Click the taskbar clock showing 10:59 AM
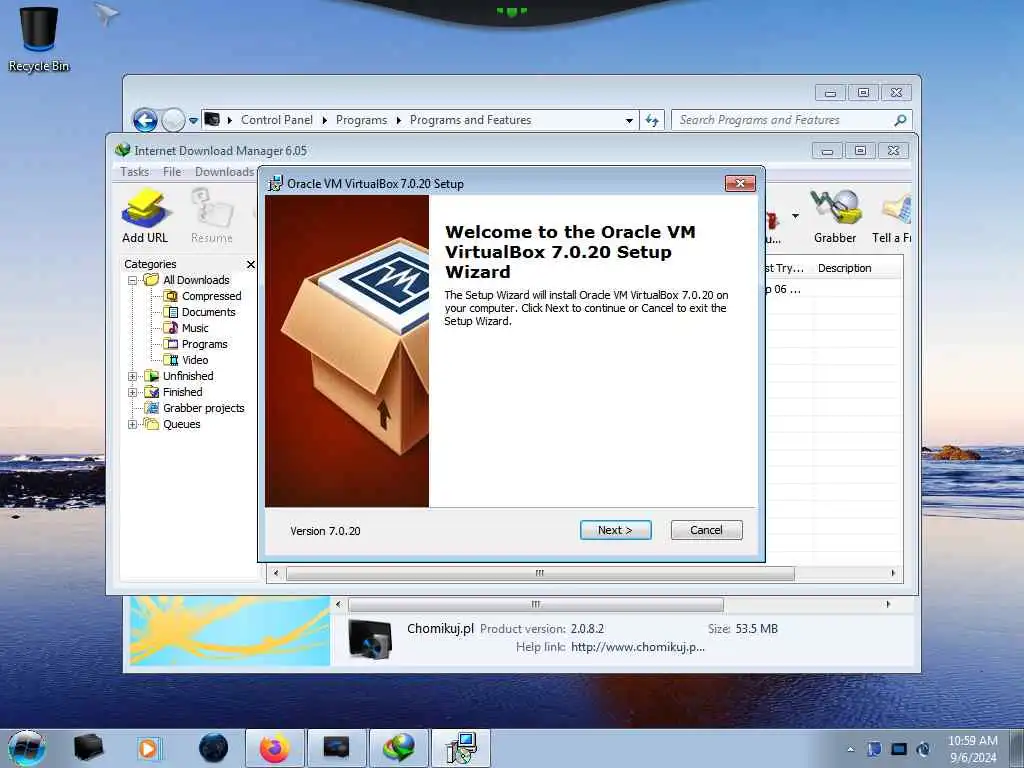The height and width of the screenshot is (768, 1024). [x=973, y=749]
